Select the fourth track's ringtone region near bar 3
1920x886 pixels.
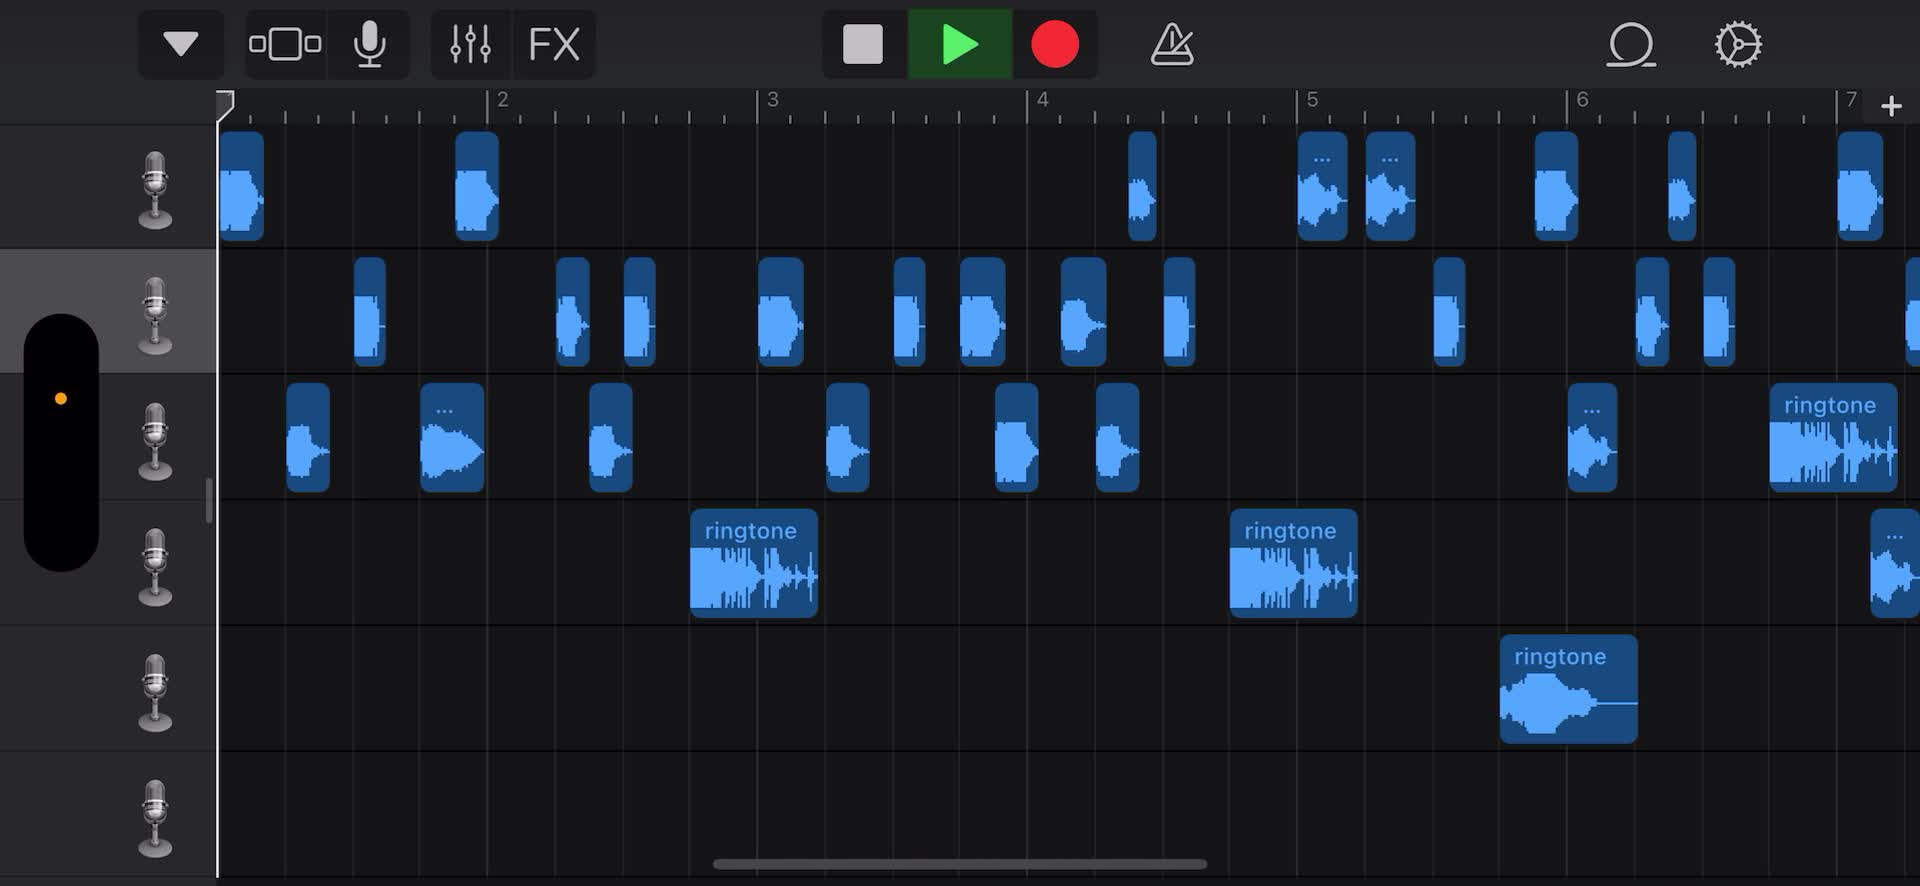click(x=754, y=563)
